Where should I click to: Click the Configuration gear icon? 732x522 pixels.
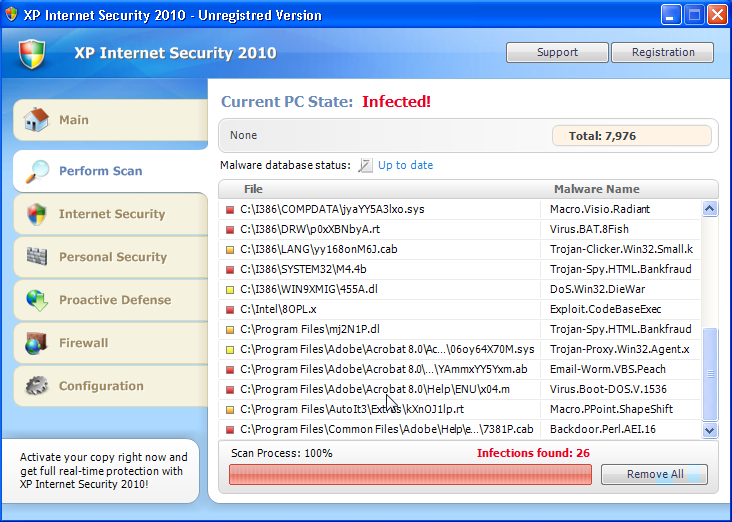point(37,386)
